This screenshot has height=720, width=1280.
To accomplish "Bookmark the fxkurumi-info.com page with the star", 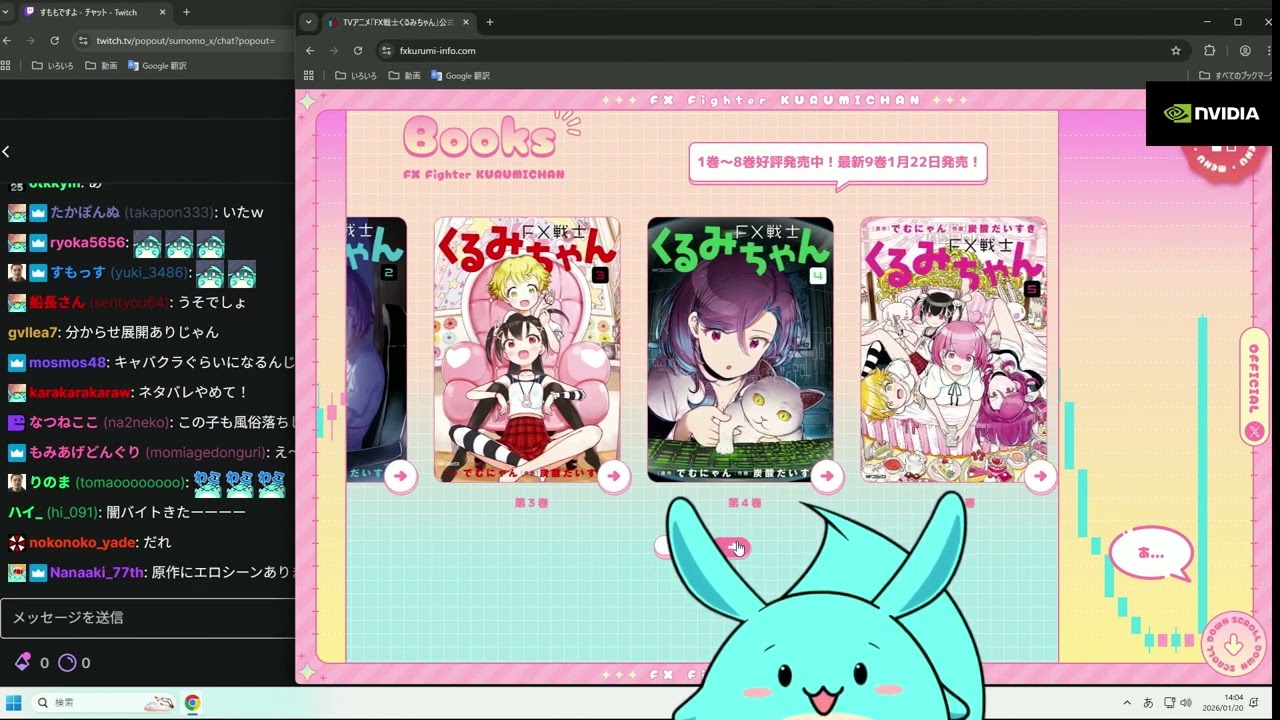I will click(1176, 50).
